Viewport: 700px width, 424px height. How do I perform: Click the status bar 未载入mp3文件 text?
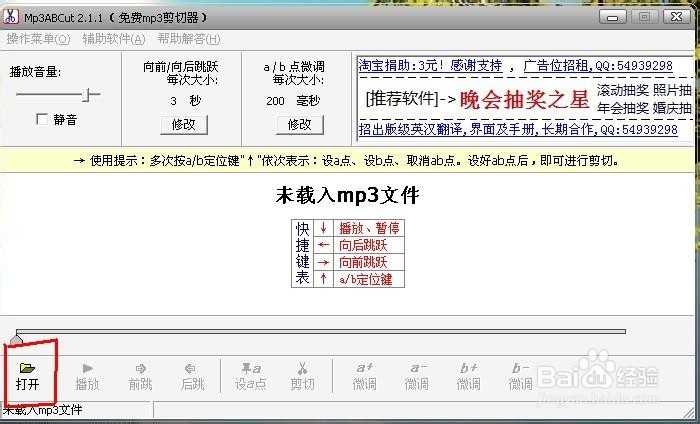pos(43,410)
